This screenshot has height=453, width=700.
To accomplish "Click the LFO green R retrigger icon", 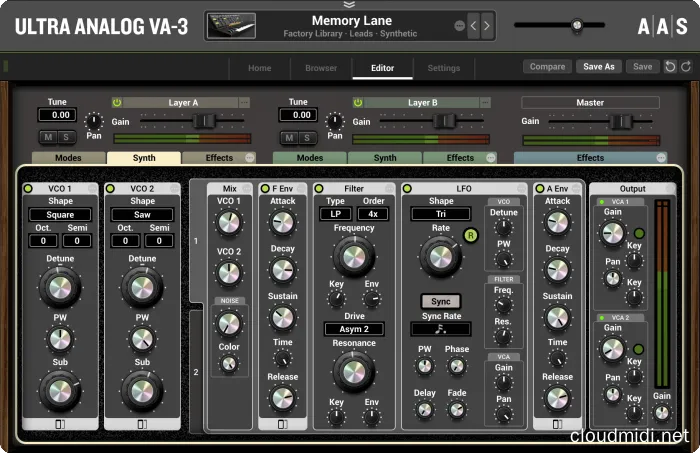I will [472, 236].
